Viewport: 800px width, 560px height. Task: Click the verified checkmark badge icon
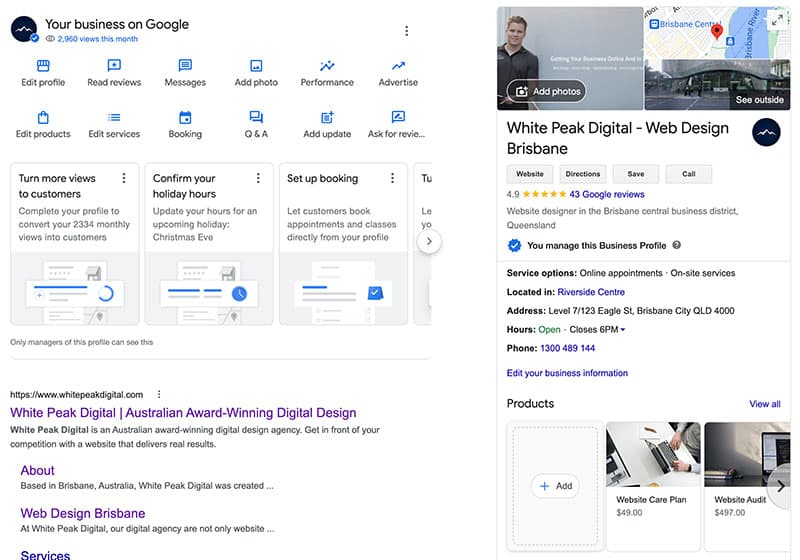pyautogui.click(x=514, y=245)
